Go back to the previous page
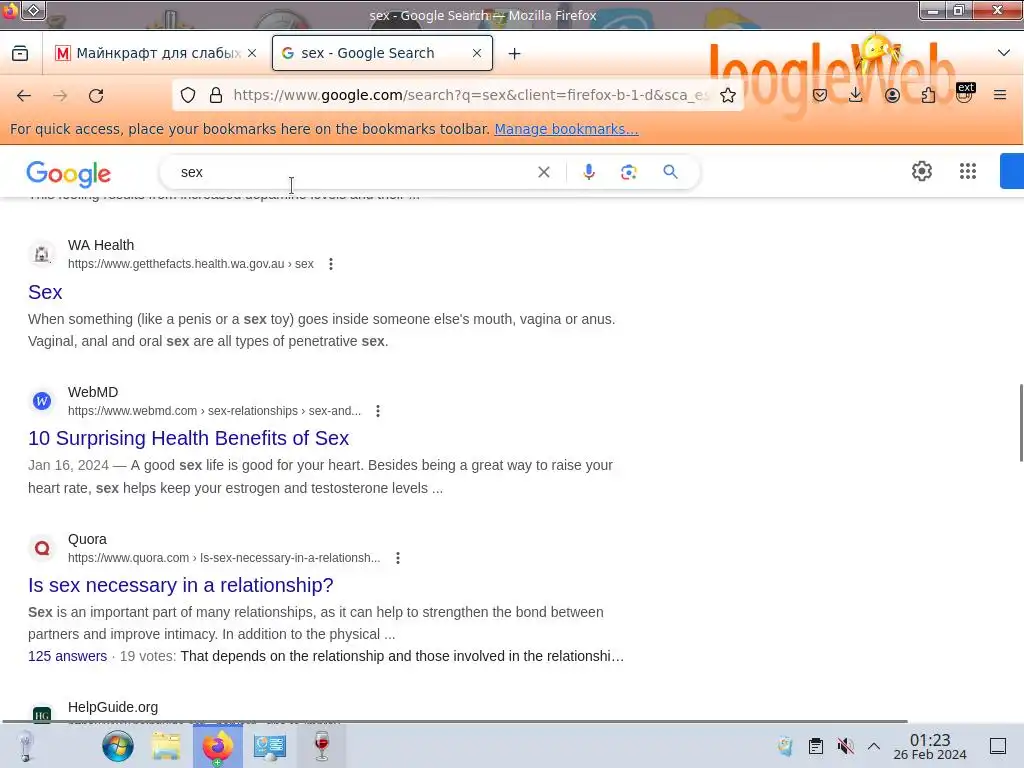1024x768 pixels. point(24,95)
